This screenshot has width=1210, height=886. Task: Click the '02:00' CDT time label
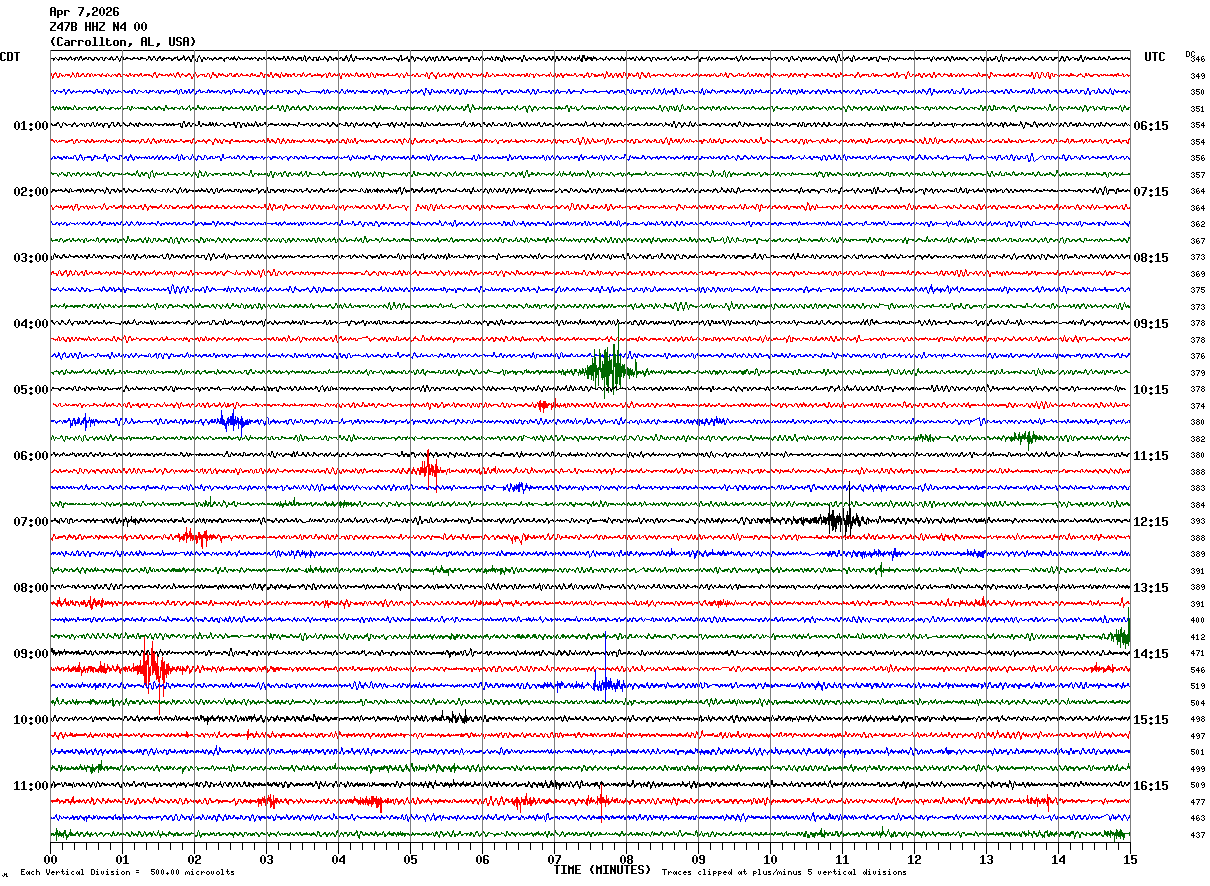[x=31, y=192]
